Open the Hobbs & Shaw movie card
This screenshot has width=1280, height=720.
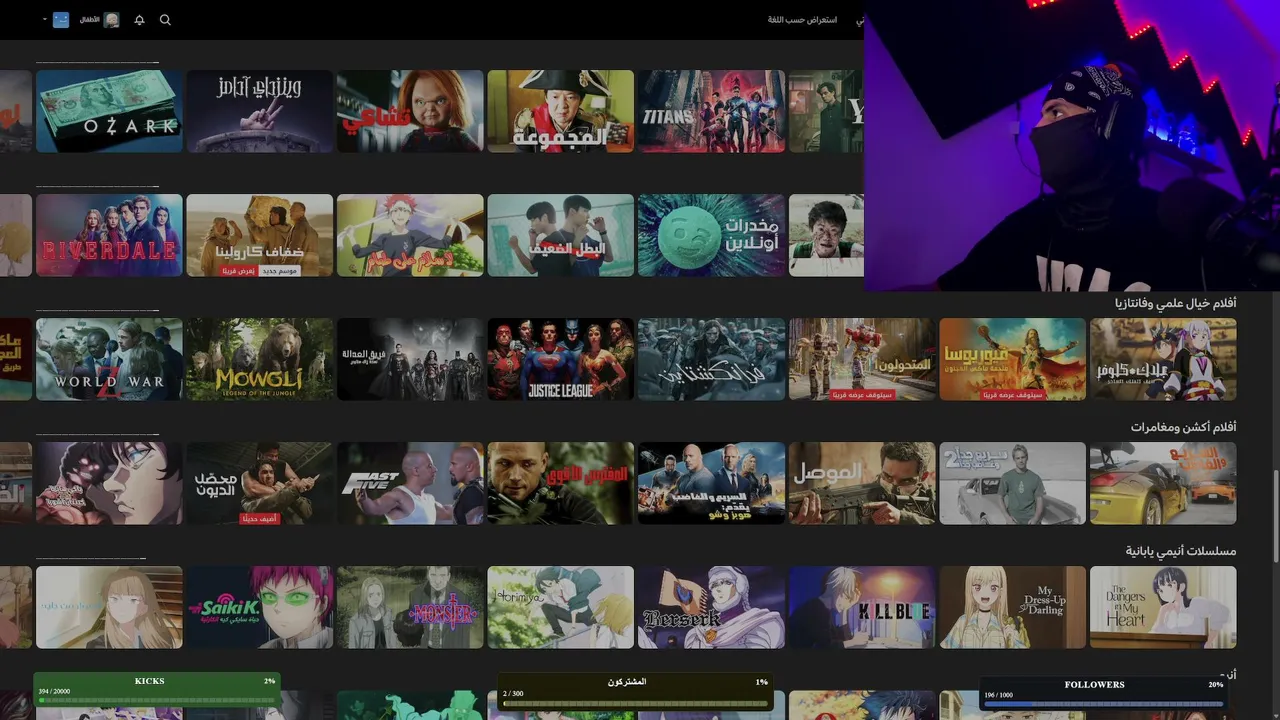pos(712,483)
